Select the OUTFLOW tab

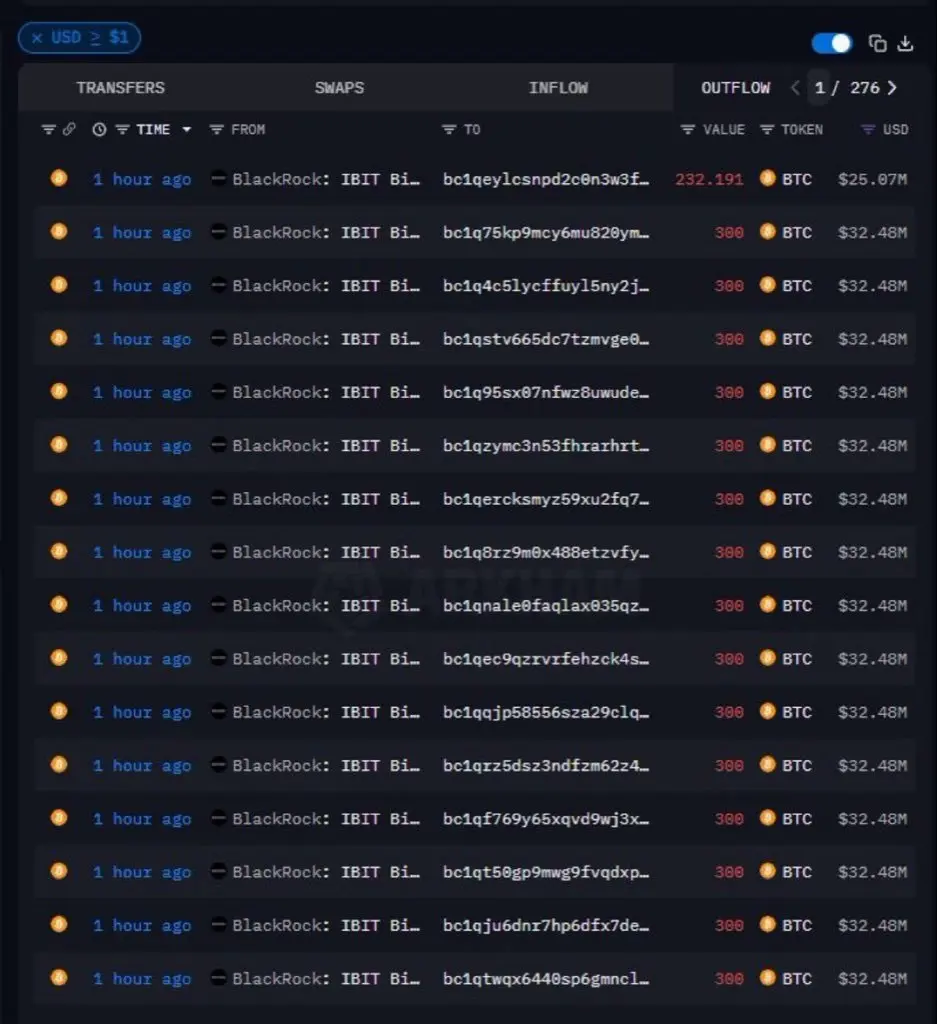coord(735,88)
